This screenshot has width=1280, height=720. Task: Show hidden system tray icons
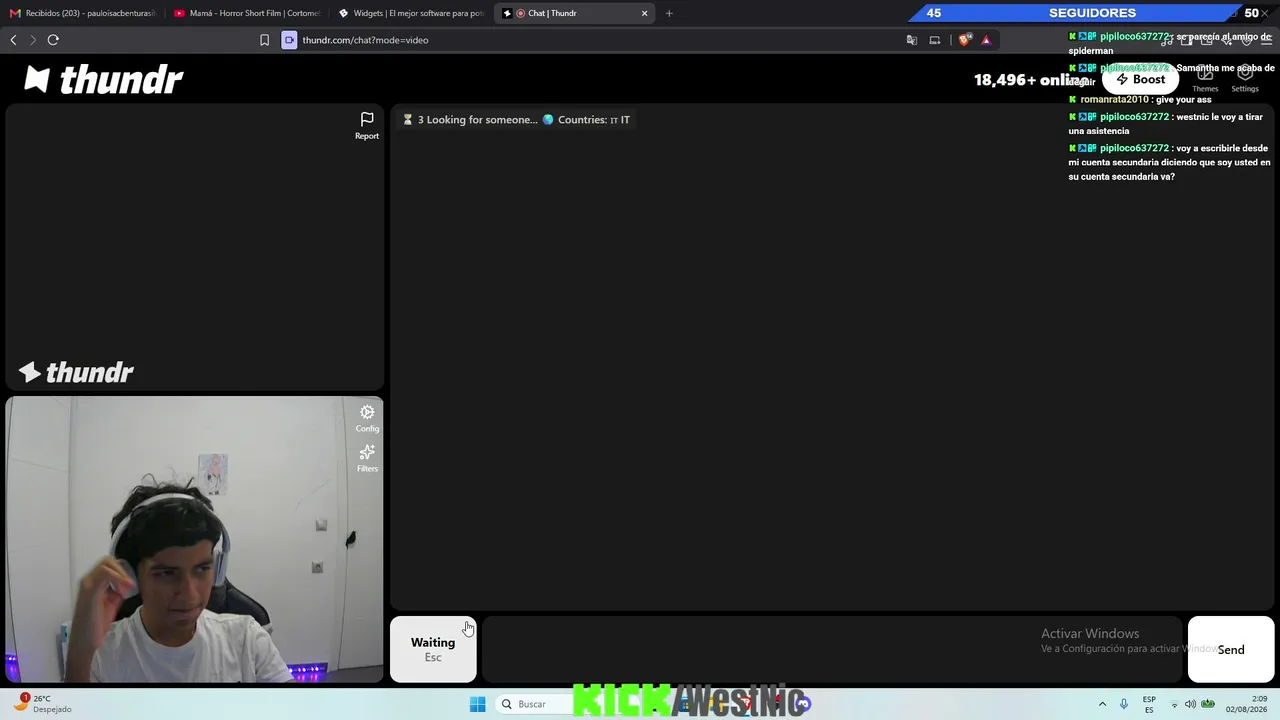tap(1102, 704)
